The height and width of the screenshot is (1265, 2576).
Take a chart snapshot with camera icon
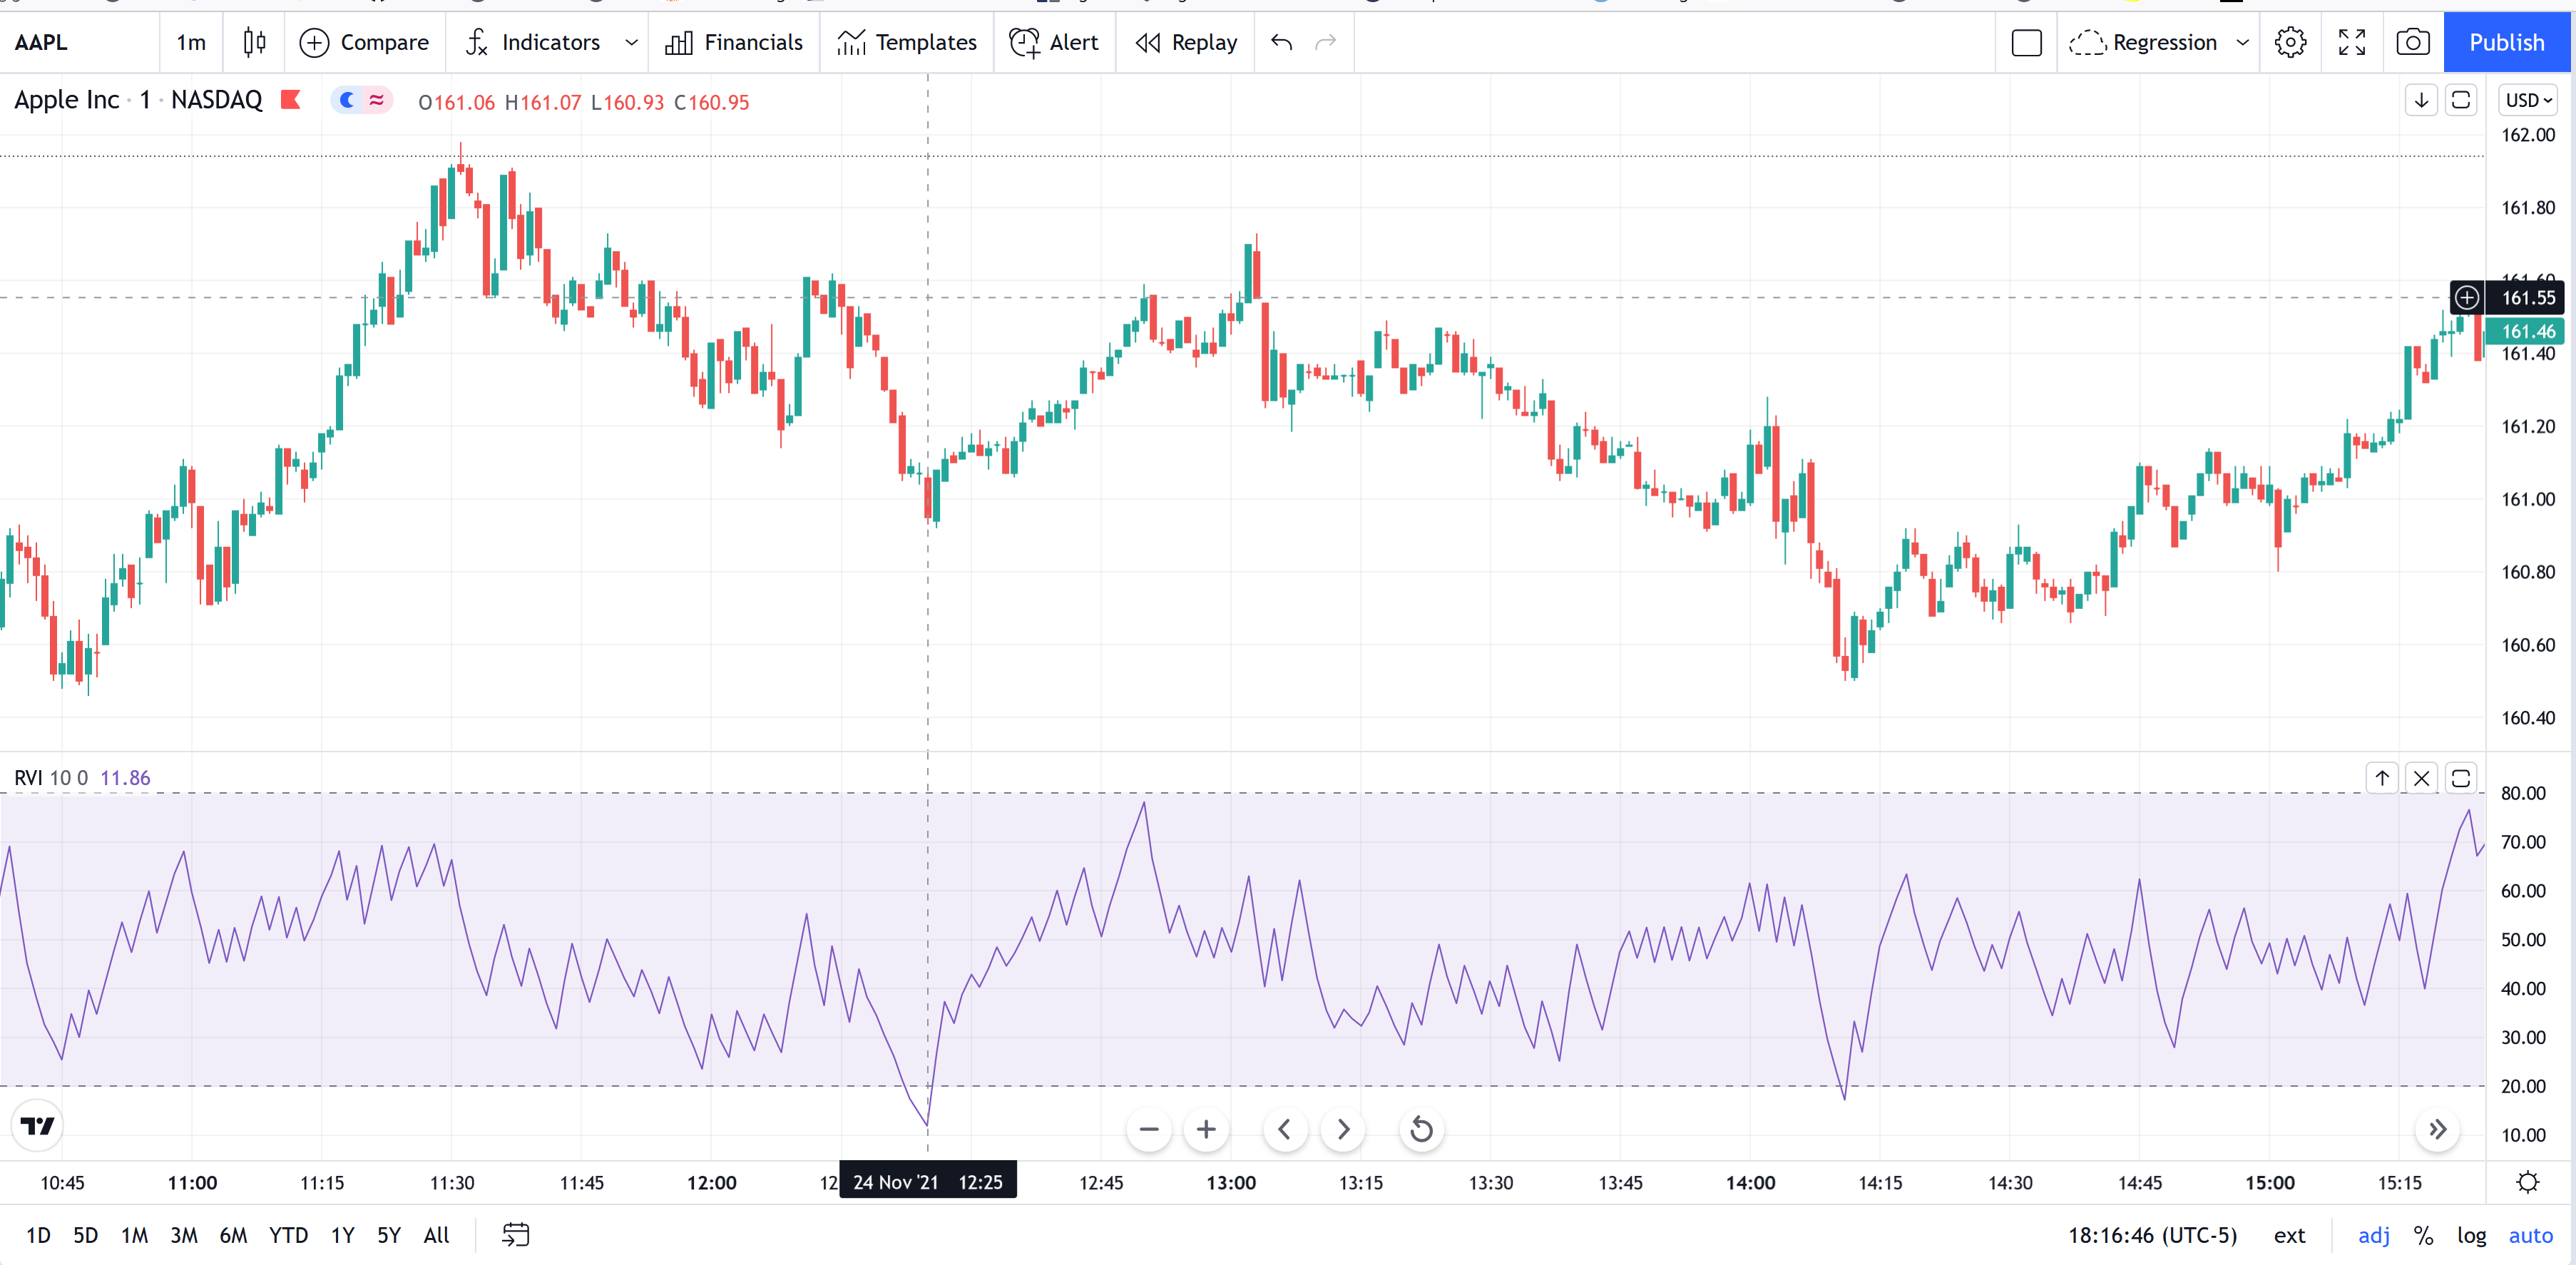pos(2413,42)
